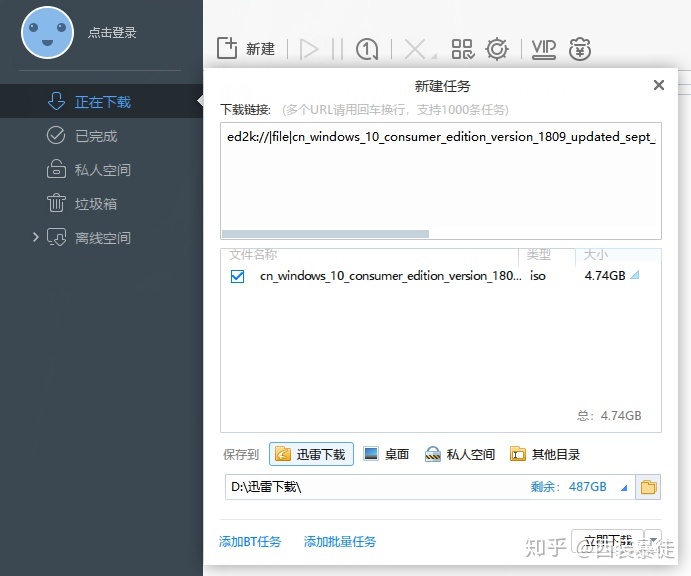Screen dimensions: 691x576
Task: Expand the 离线空间 tree arrow
Action: click(36, 237)
